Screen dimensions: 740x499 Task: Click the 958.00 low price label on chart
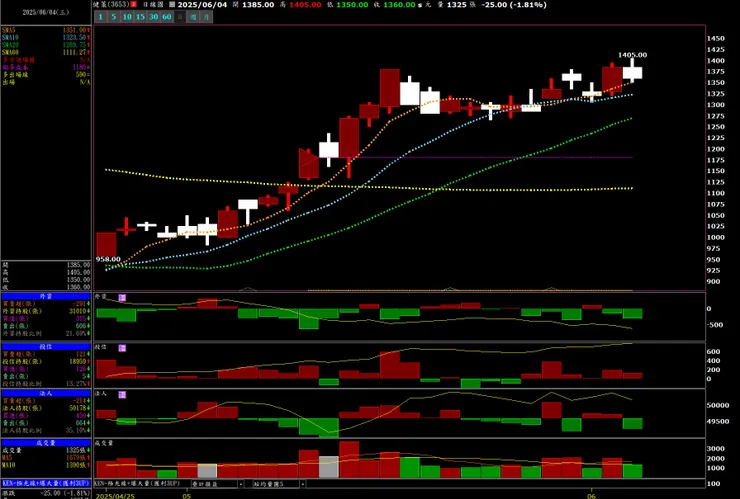pyautogui.click(x=108, y=259)
